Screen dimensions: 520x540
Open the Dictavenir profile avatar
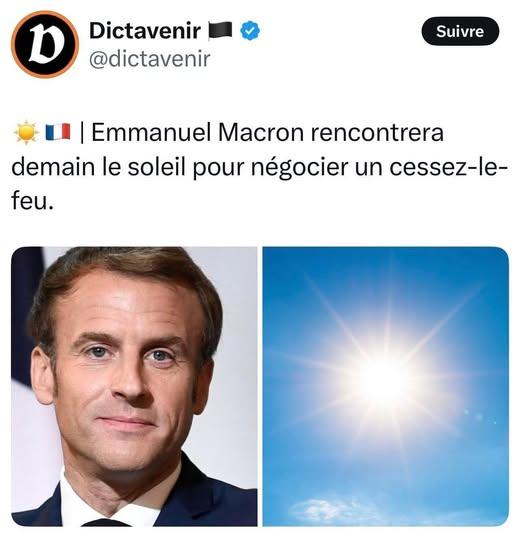coord(45,44)
